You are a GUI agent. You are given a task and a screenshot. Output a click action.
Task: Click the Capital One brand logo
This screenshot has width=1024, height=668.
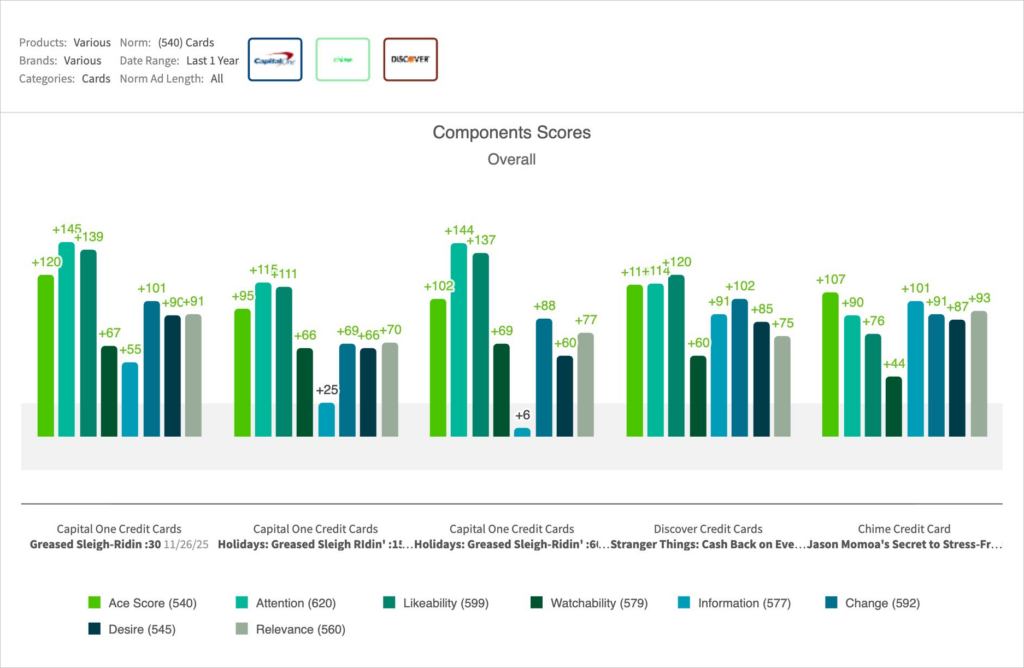click(x=274, y=60)
